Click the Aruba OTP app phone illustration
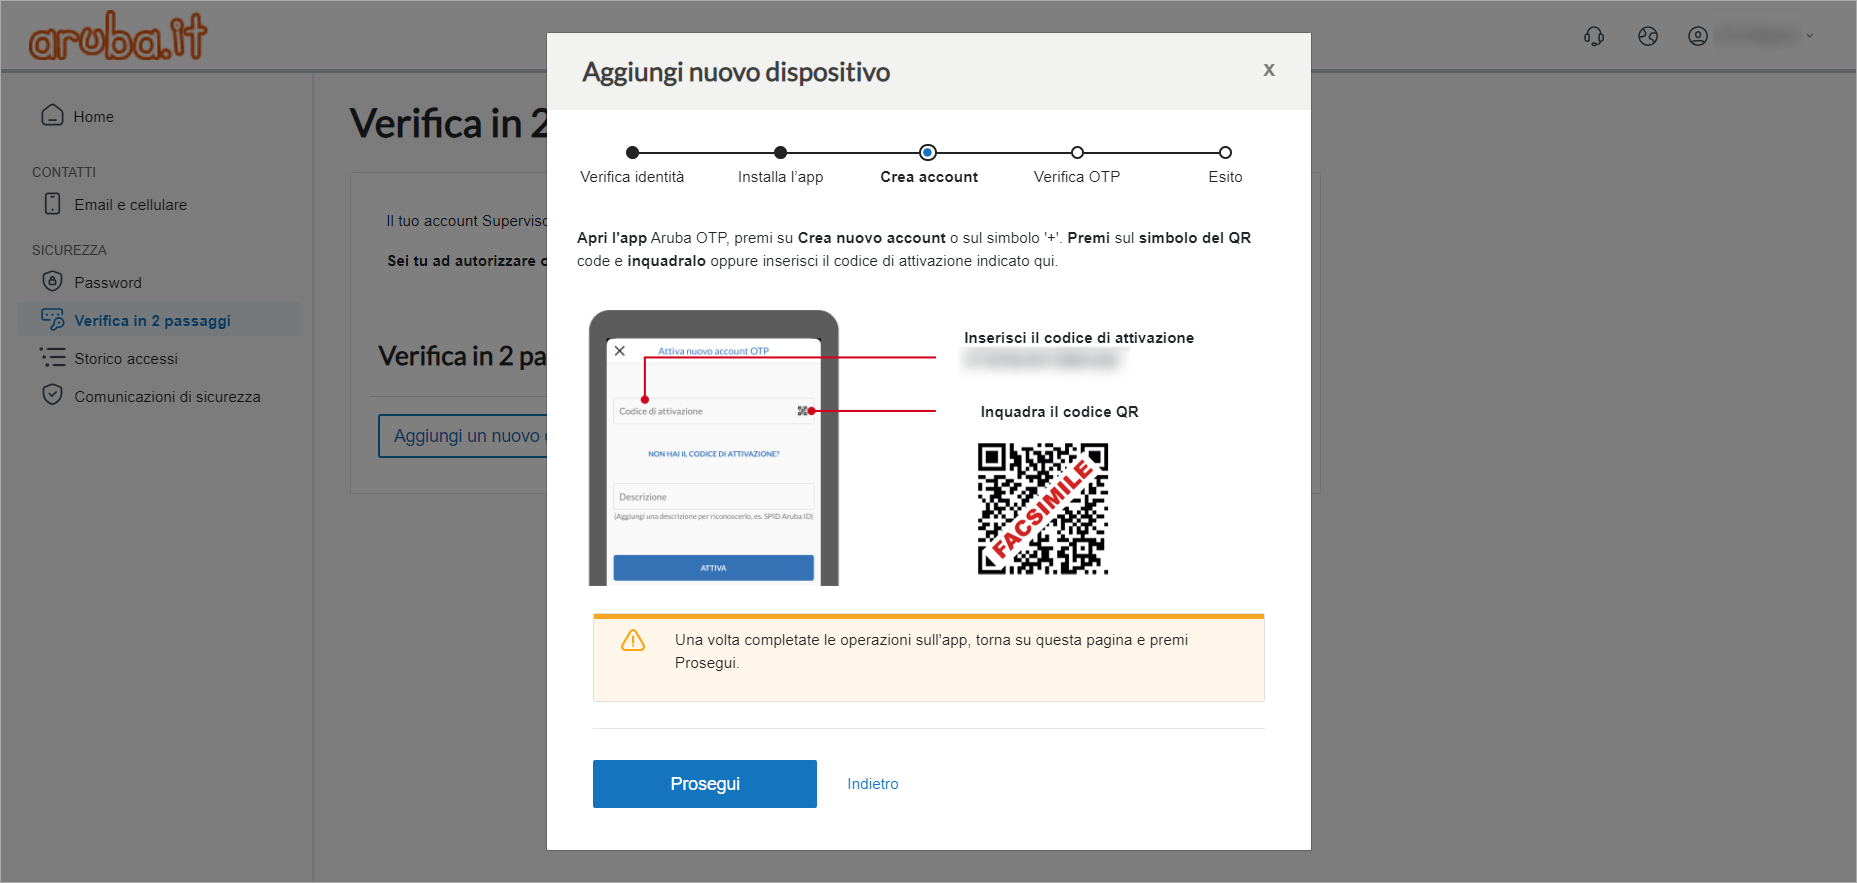The width and height of the screenshot is (1857, 883). pyautogui.click(x=714, y=448)
